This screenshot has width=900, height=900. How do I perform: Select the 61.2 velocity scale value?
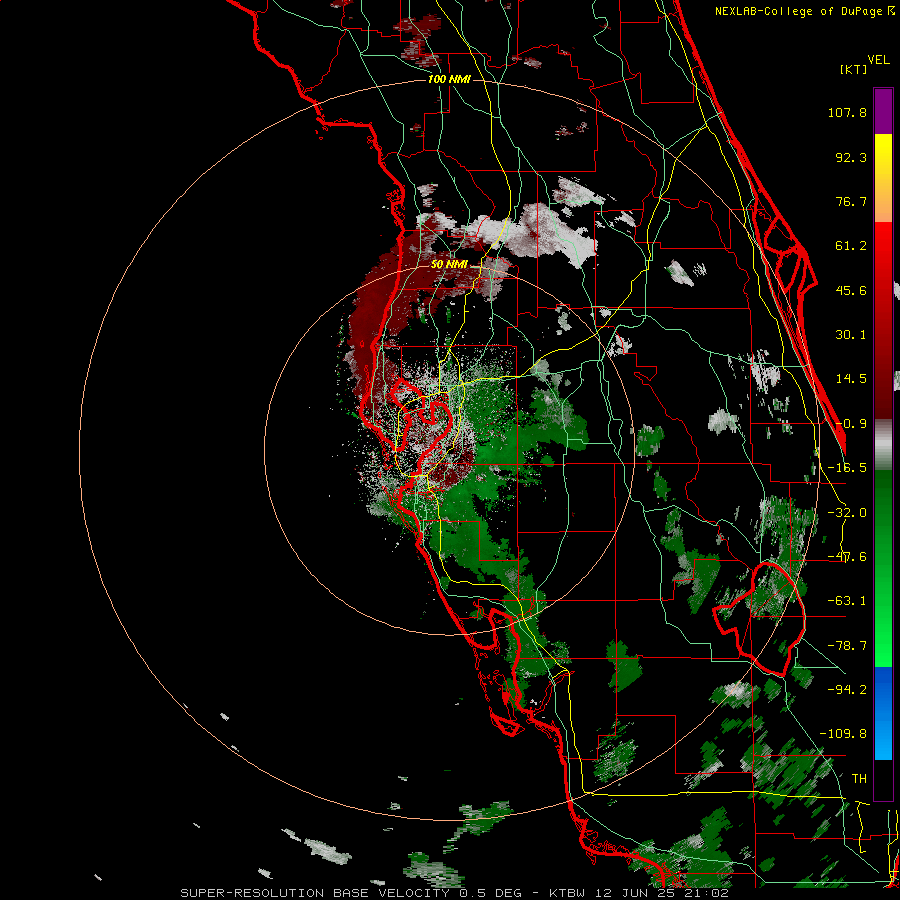851,246
